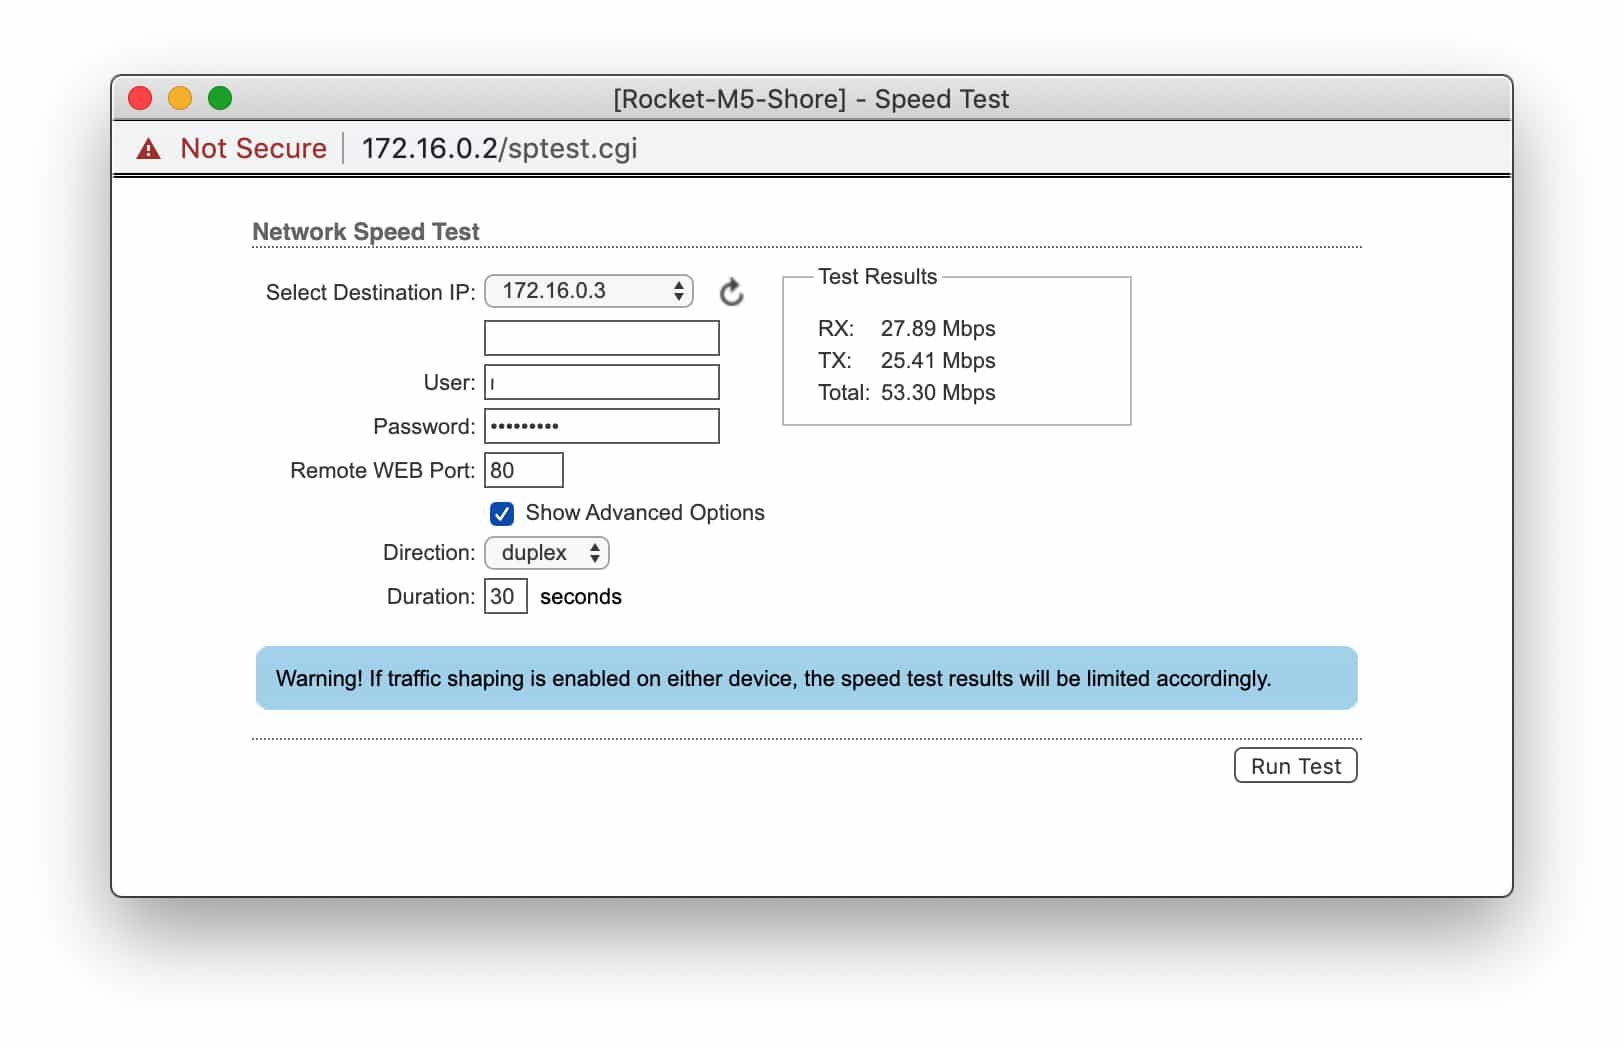Click the Total 53.30 Mbps result
Image resolution: width=1624 pixels, height=1044 pixels.
pos(906,393)
